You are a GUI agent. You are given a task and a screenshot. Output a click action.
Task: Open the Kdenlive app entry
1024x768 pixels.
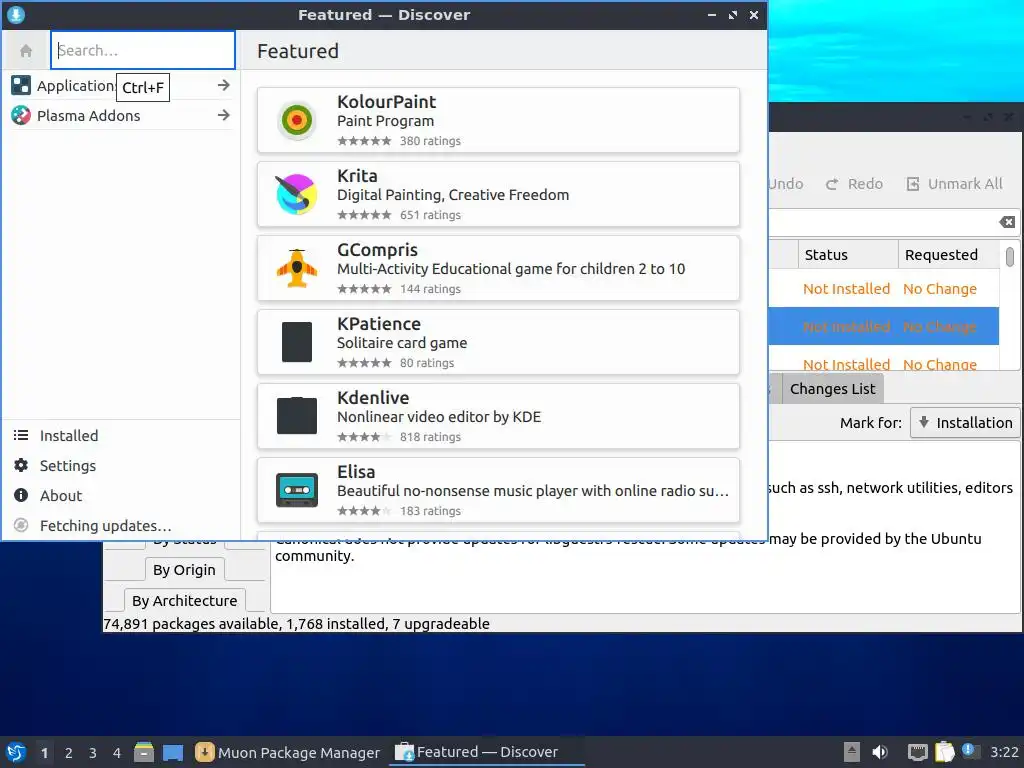click(x=498, y=416)
